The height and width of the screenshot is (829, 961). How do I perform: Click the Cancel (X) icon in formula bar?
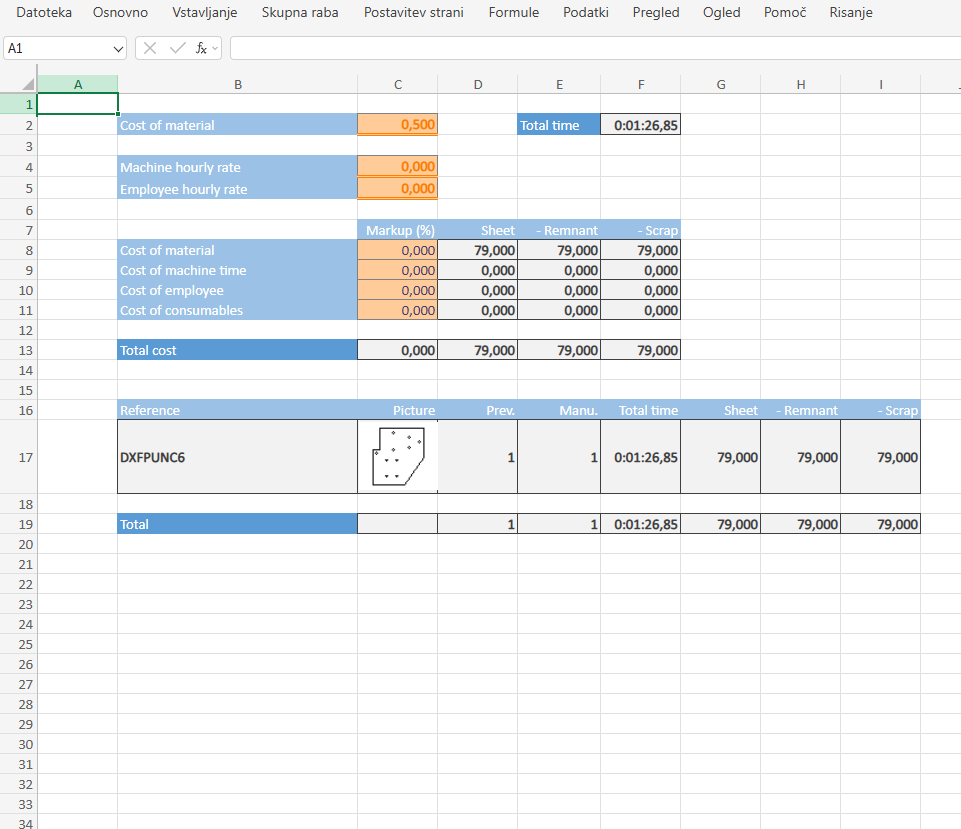(x=151, y=48)
